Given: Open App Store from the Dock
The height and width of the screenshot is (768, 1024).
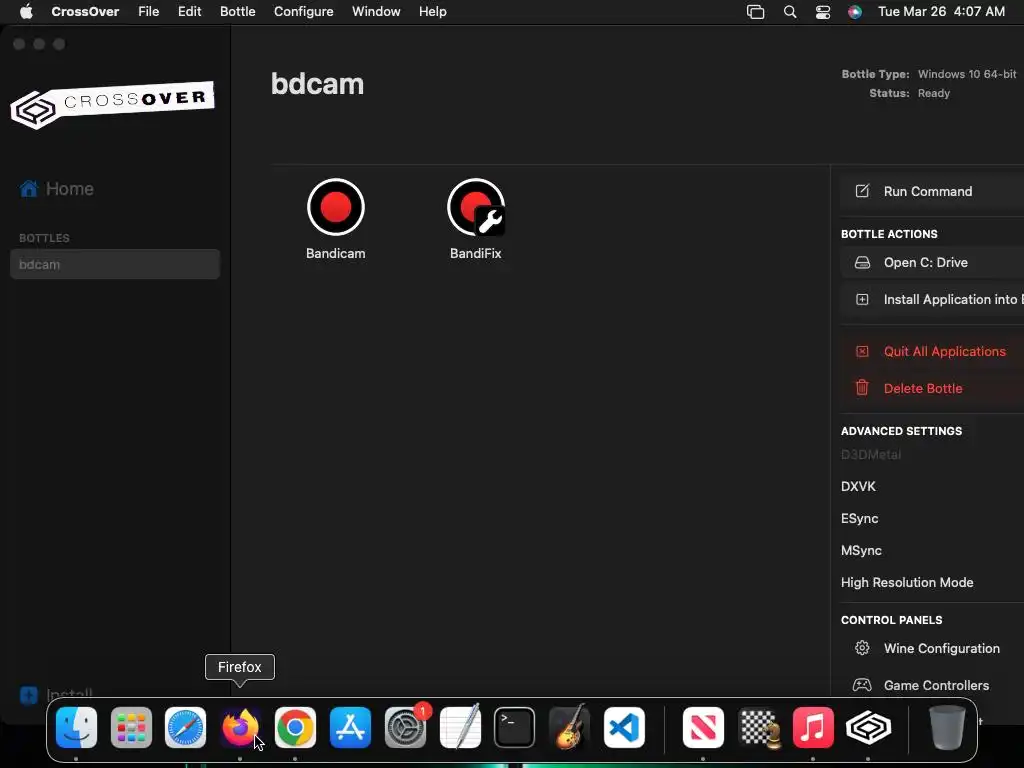Looking at the screenshot, I should [351, 728].
